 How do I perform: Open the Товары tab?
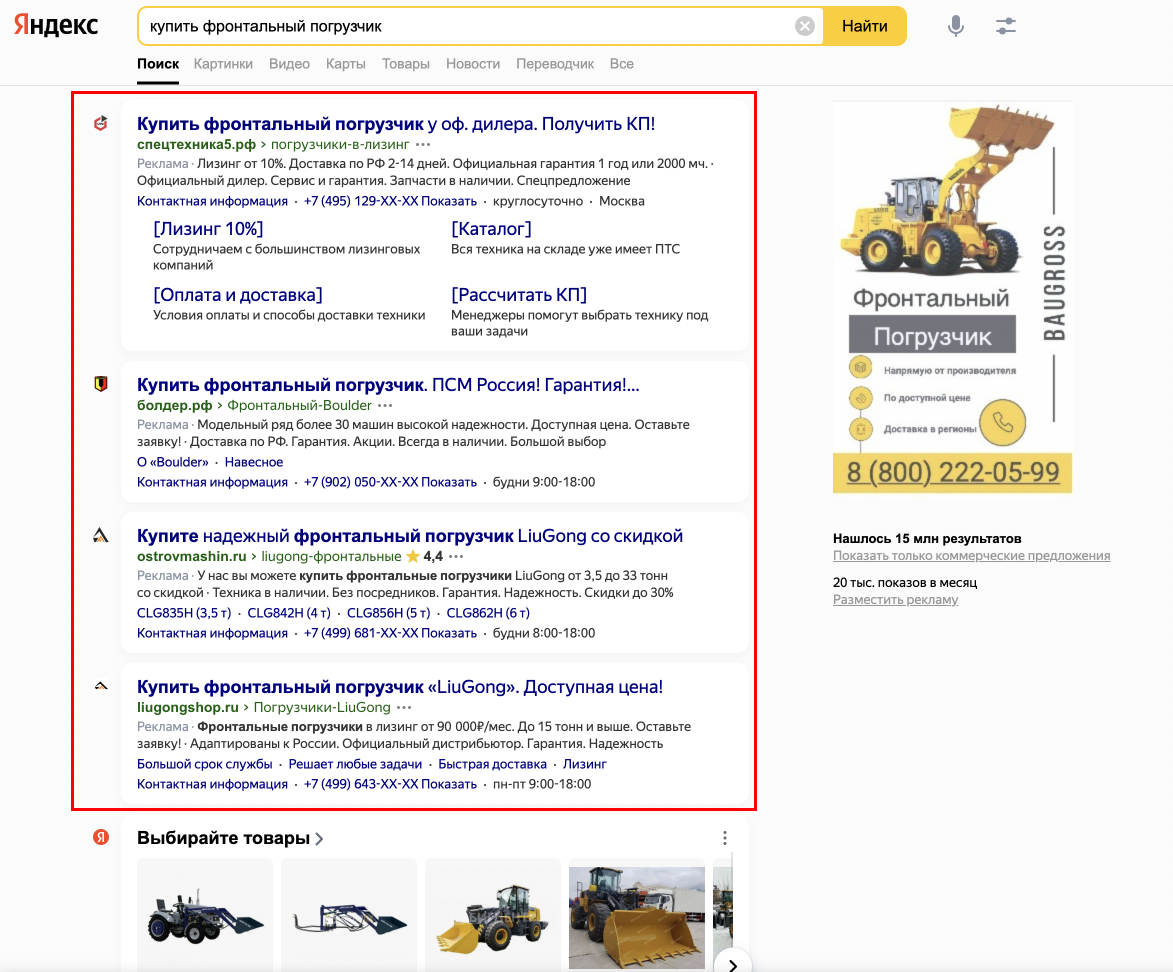point(405,63)
